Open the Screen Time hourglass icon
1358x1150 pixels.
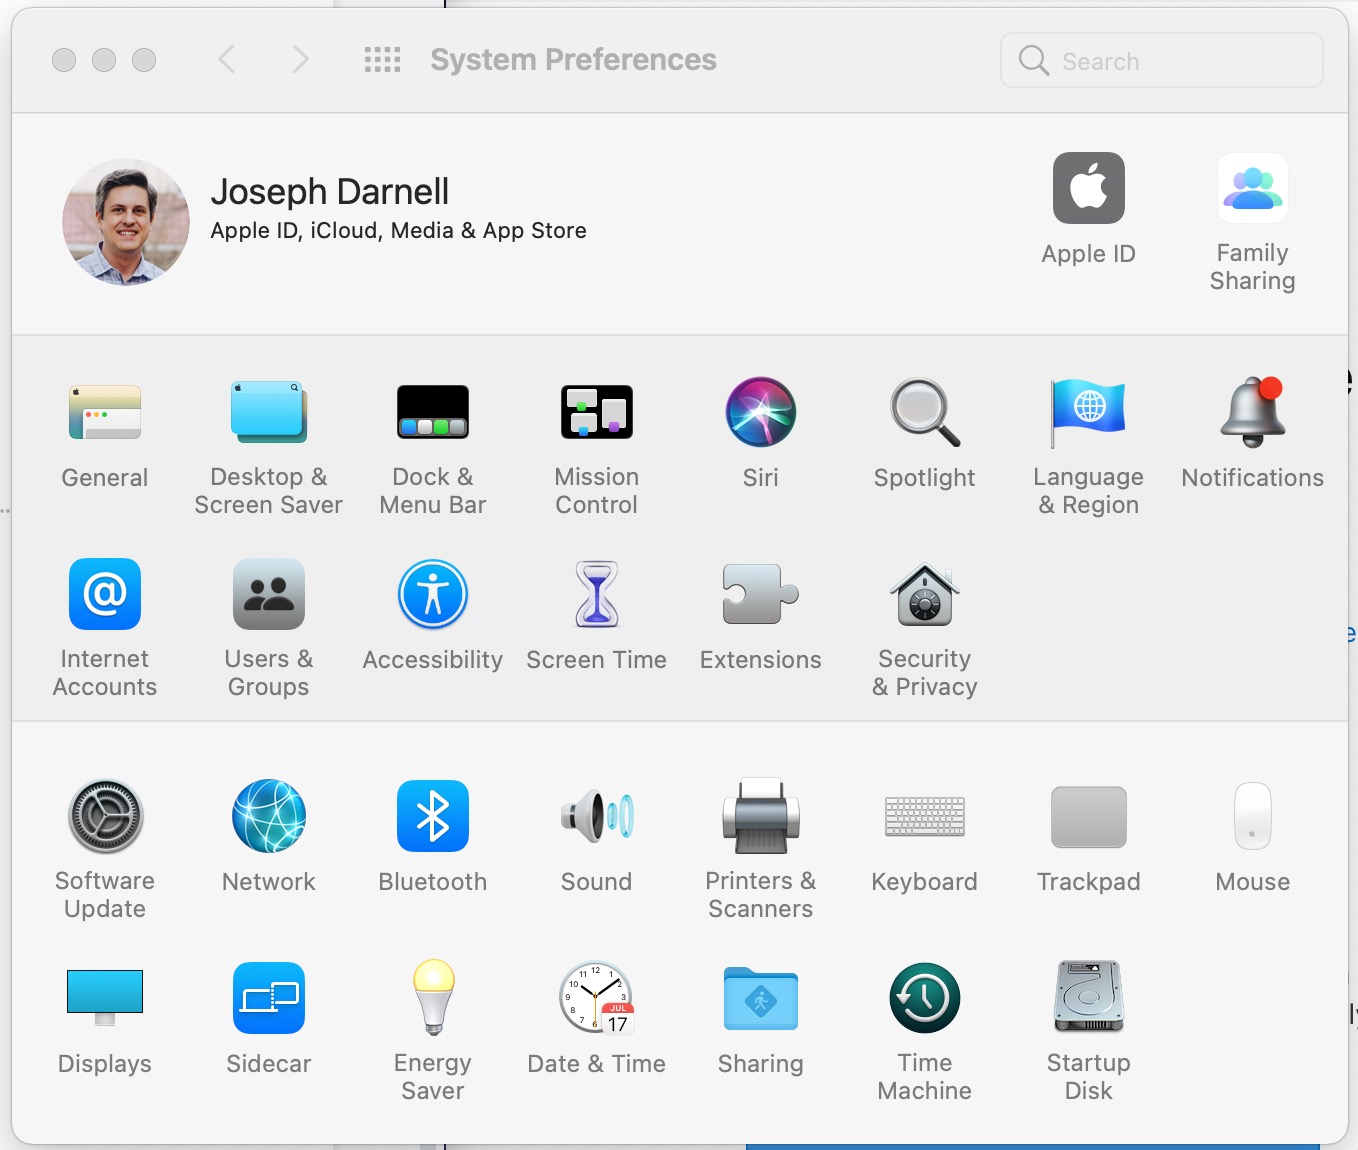click(x=596, y=595)
